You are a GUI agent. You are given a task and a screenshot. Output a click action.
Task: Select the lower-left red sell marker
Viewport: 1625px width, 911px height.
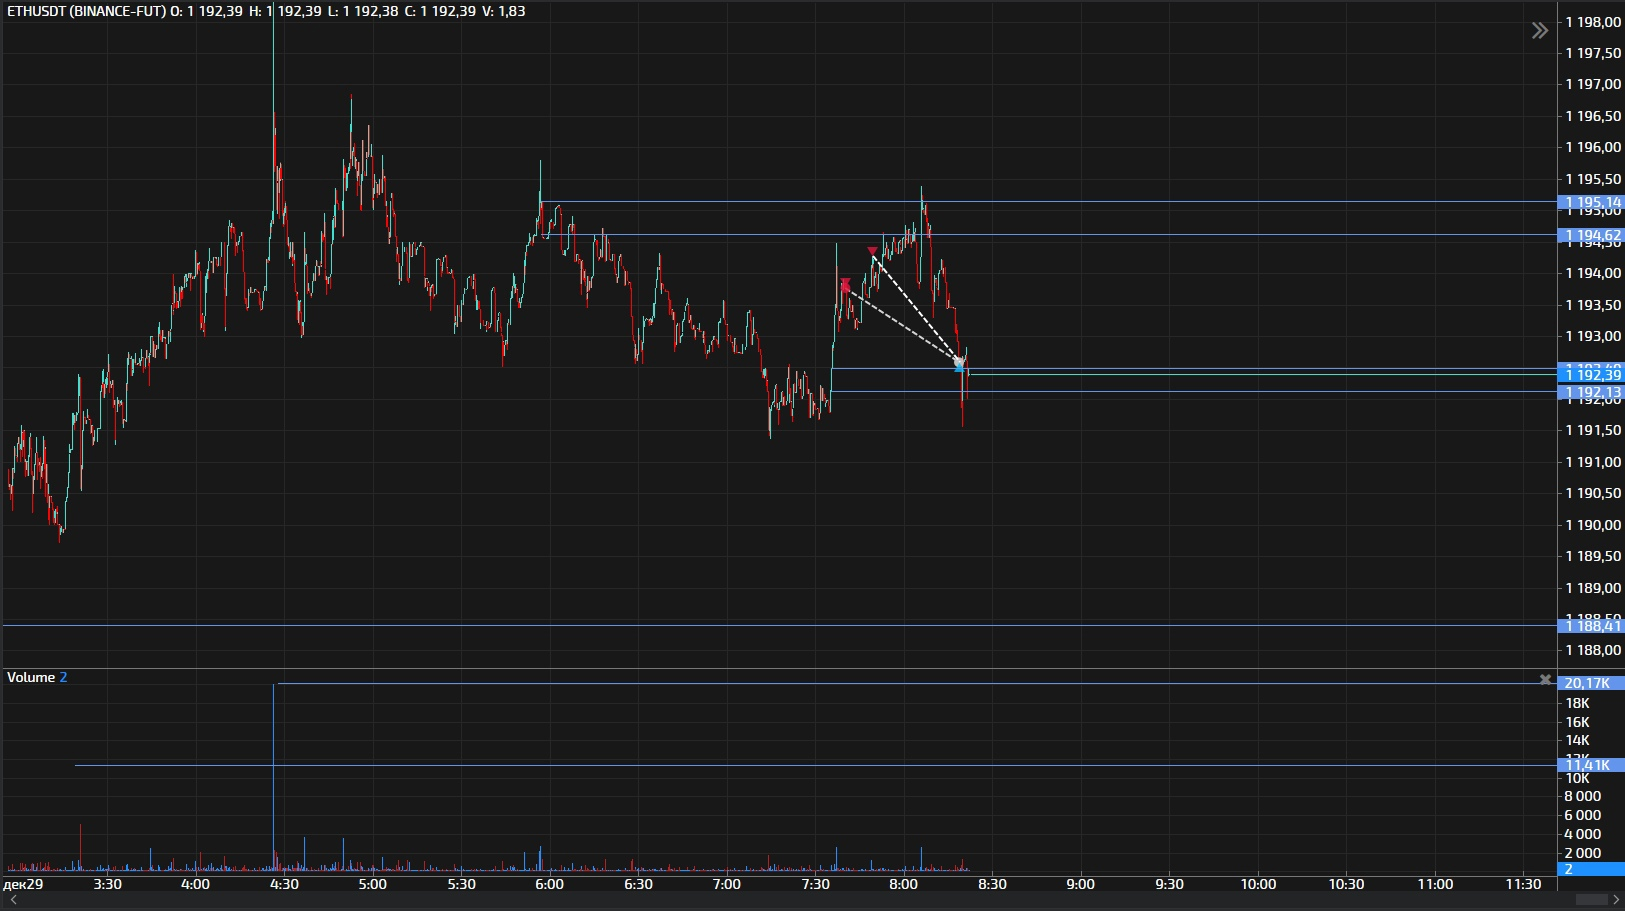(x=845, y=285)
